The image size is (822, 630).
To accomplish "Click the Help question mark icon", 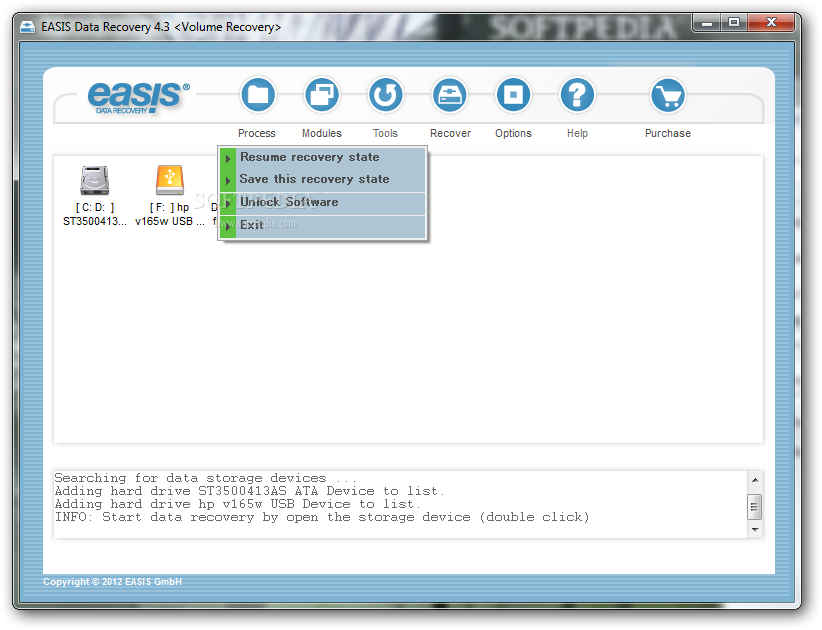I will pos(577,95).
